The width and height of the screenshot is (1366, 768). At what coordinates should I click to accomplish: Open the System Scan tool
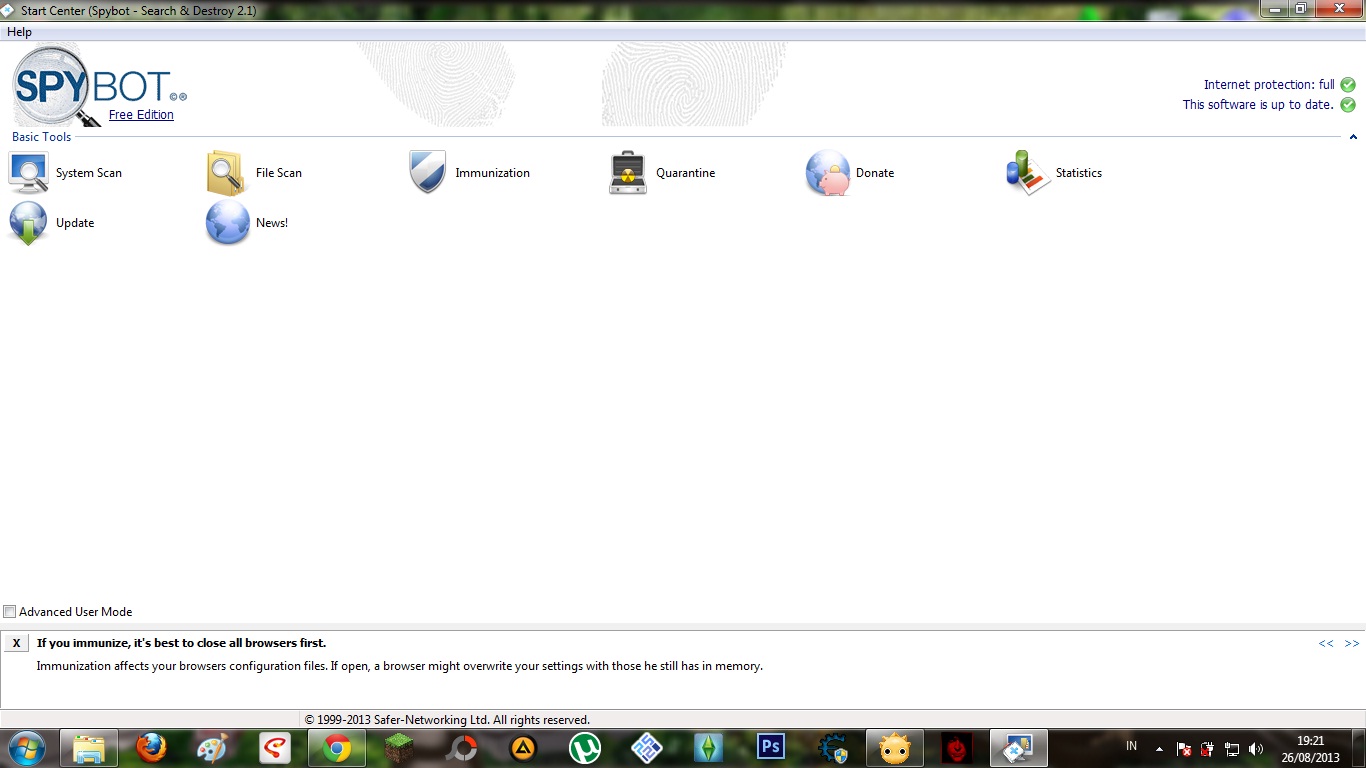pos(65,173)
